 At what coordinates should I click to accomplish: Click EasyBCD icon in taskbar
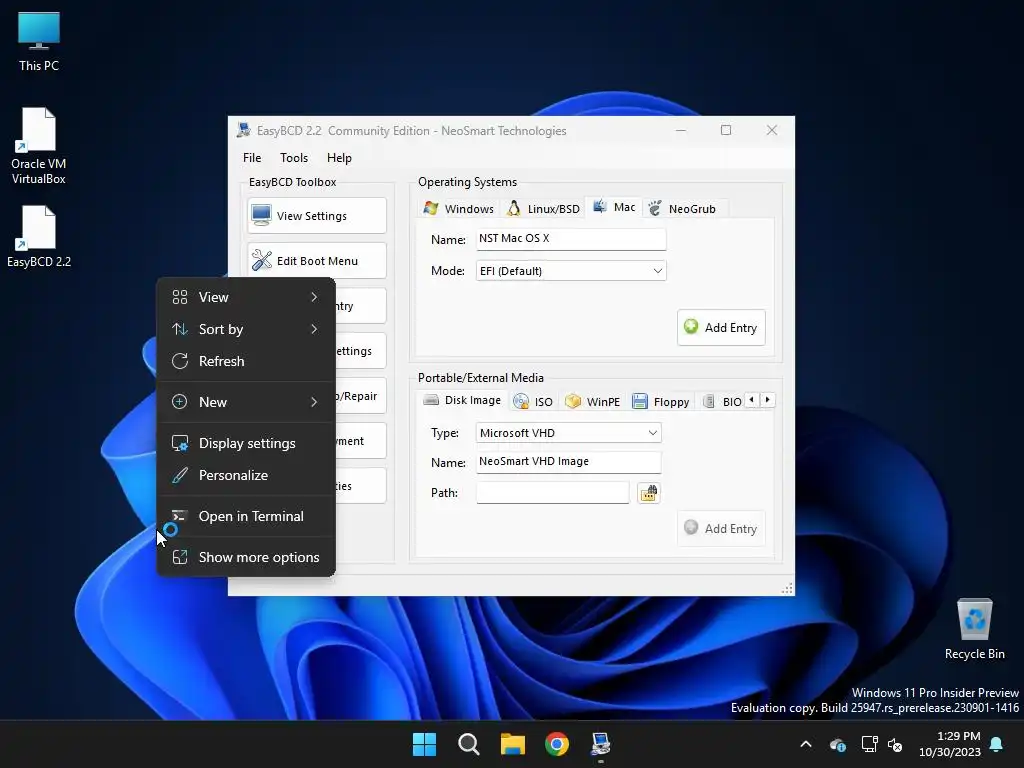click(601, 744)
